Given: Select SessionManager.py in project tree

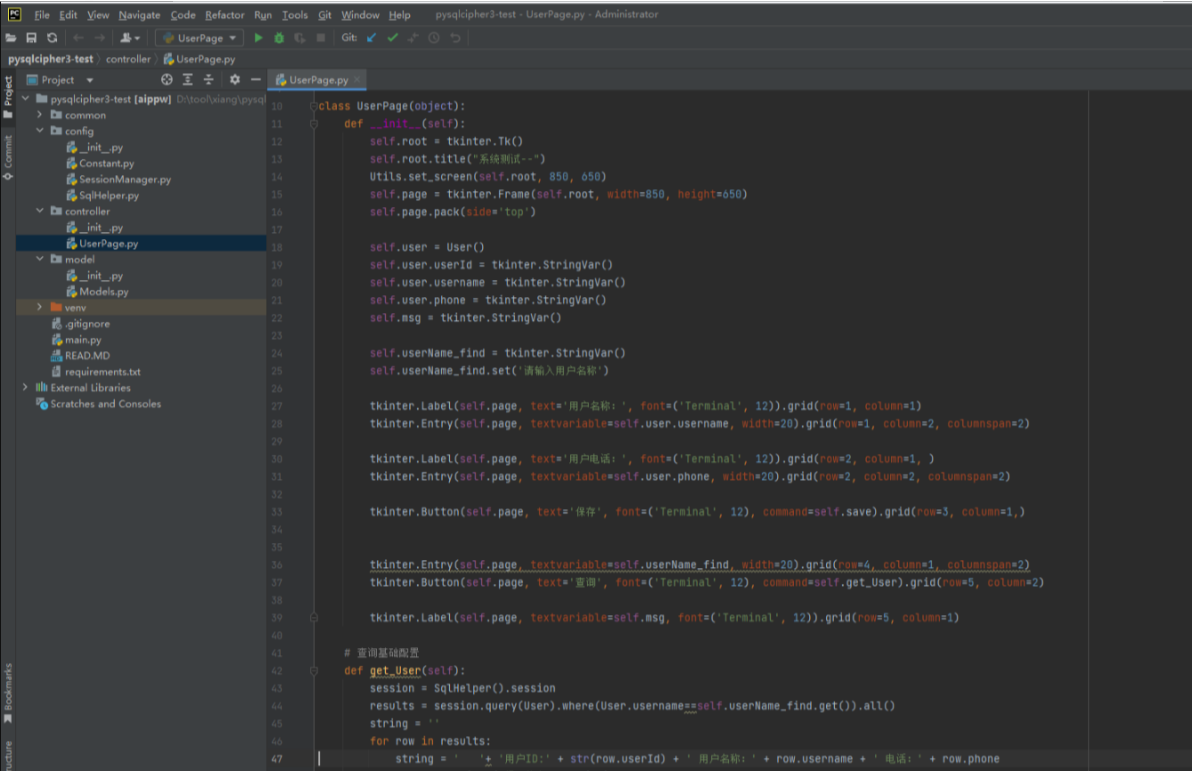Looking at the screenshot, I should (125, 179).
